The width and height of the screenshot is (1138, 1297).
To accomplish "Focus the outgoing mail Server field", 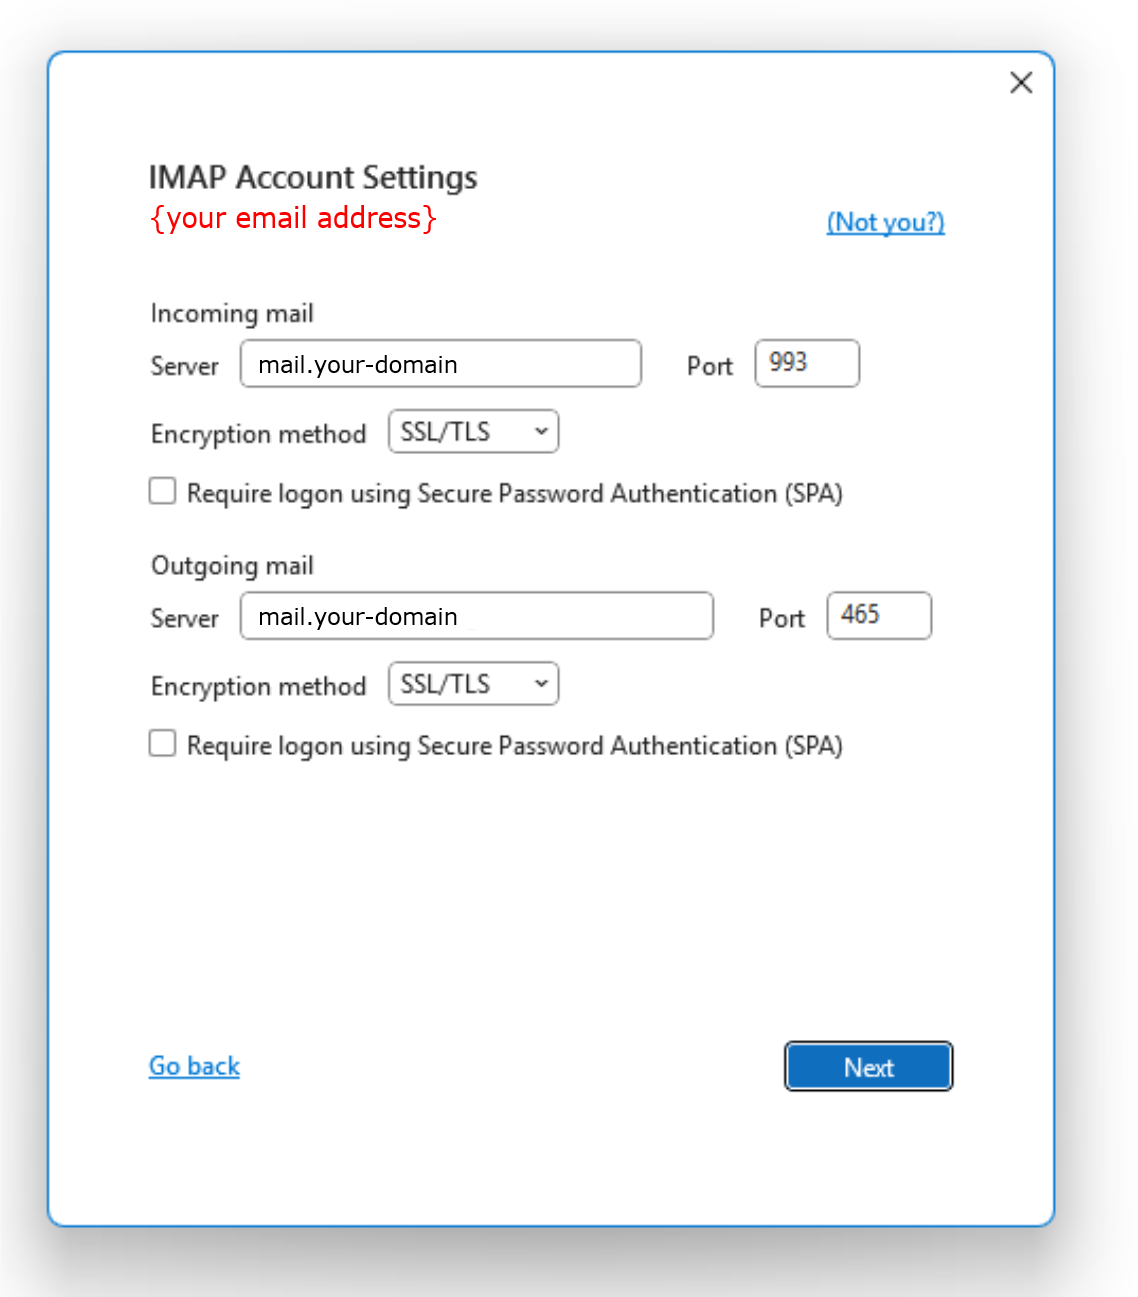I will point(476,616).
